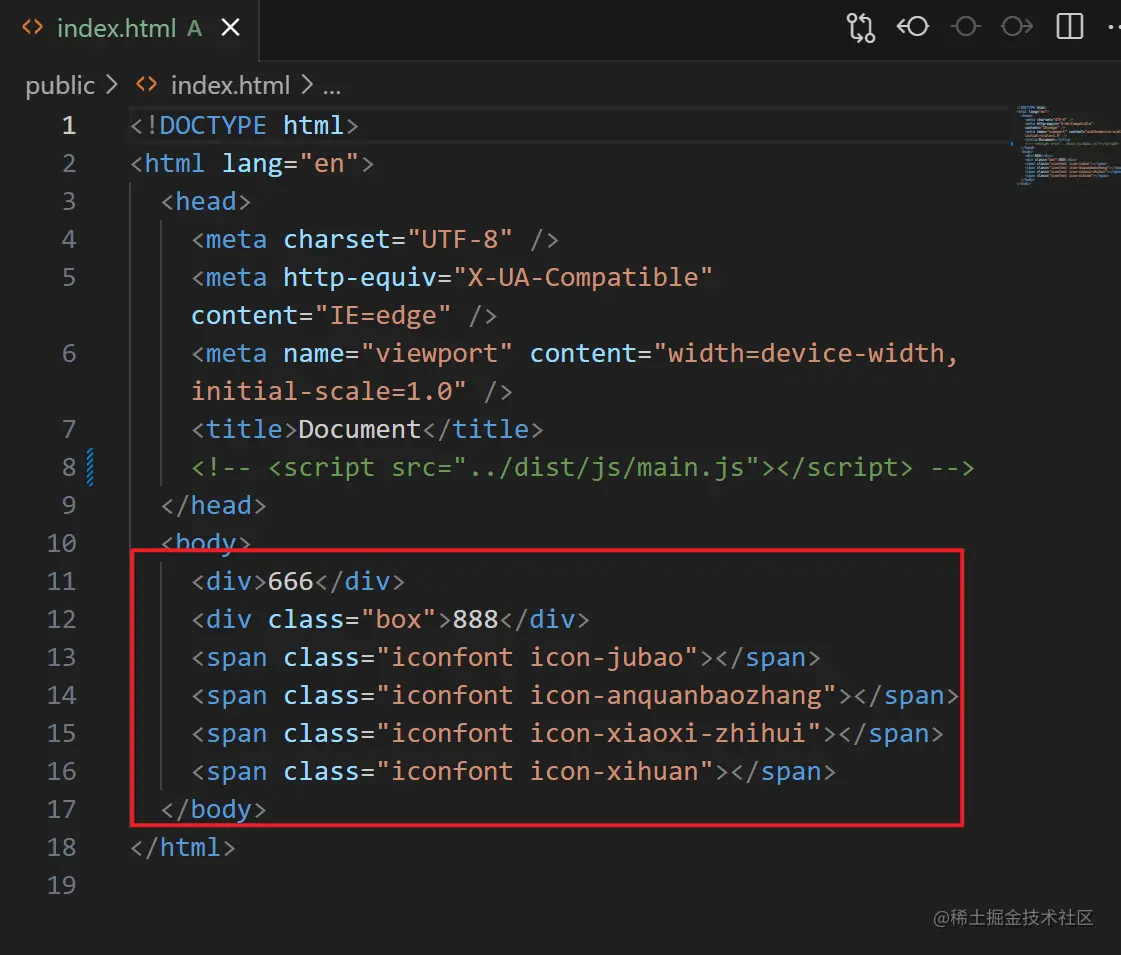This screenshot has width=1121, height=955.
Task: Click the code minimap preview
Action: click(1067, 146)
